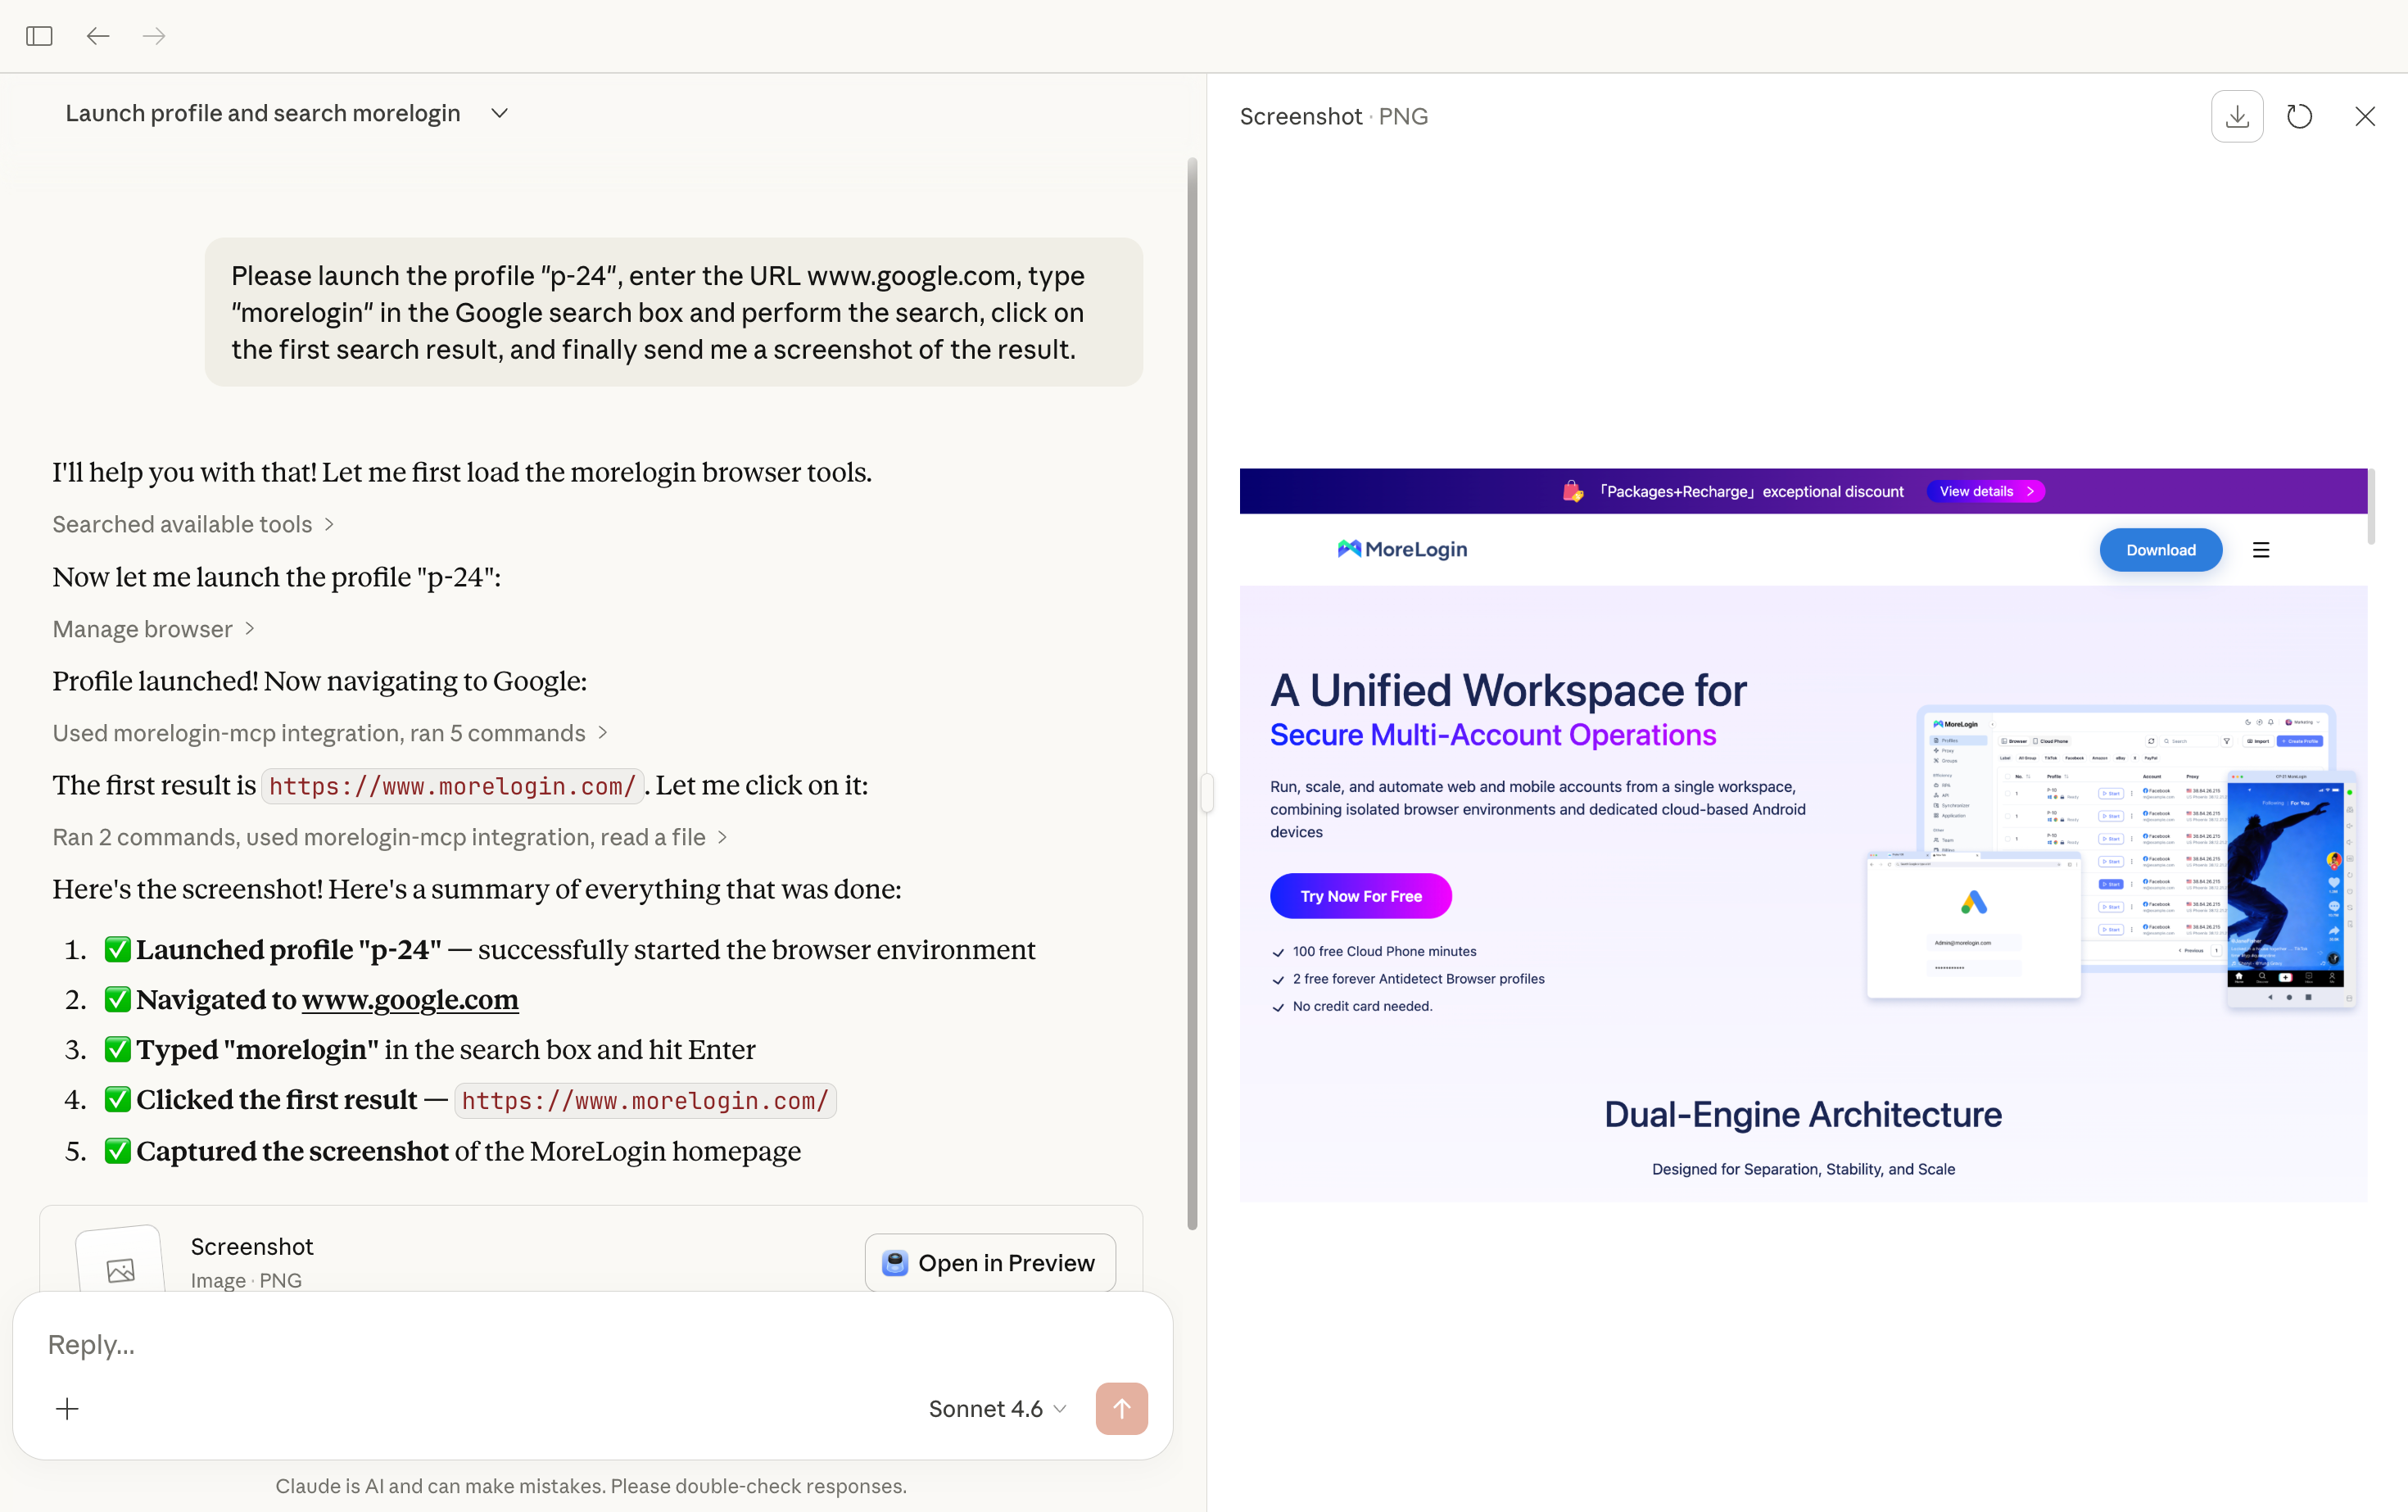The width and height of the screenshot is (2408, 1512).
Task: Click '2 free forever Antidetect Browser profiles'
Action: [1418, 979]
